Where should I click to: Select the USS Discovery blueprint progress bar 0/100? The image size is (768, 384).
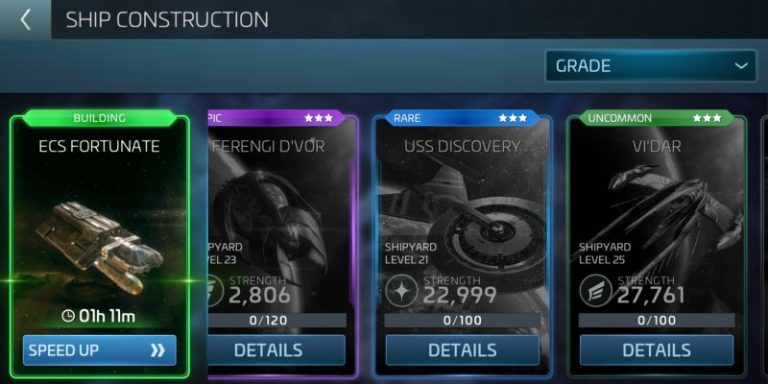pos(462,320)
